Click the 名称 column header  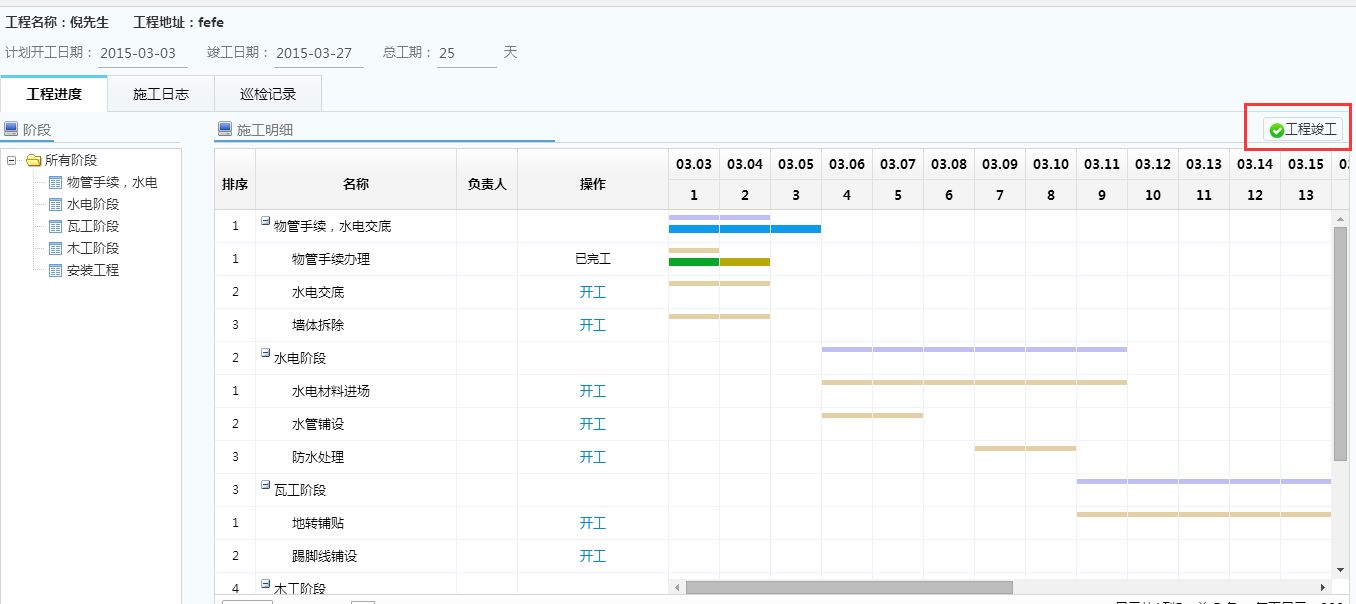point(356,184)
